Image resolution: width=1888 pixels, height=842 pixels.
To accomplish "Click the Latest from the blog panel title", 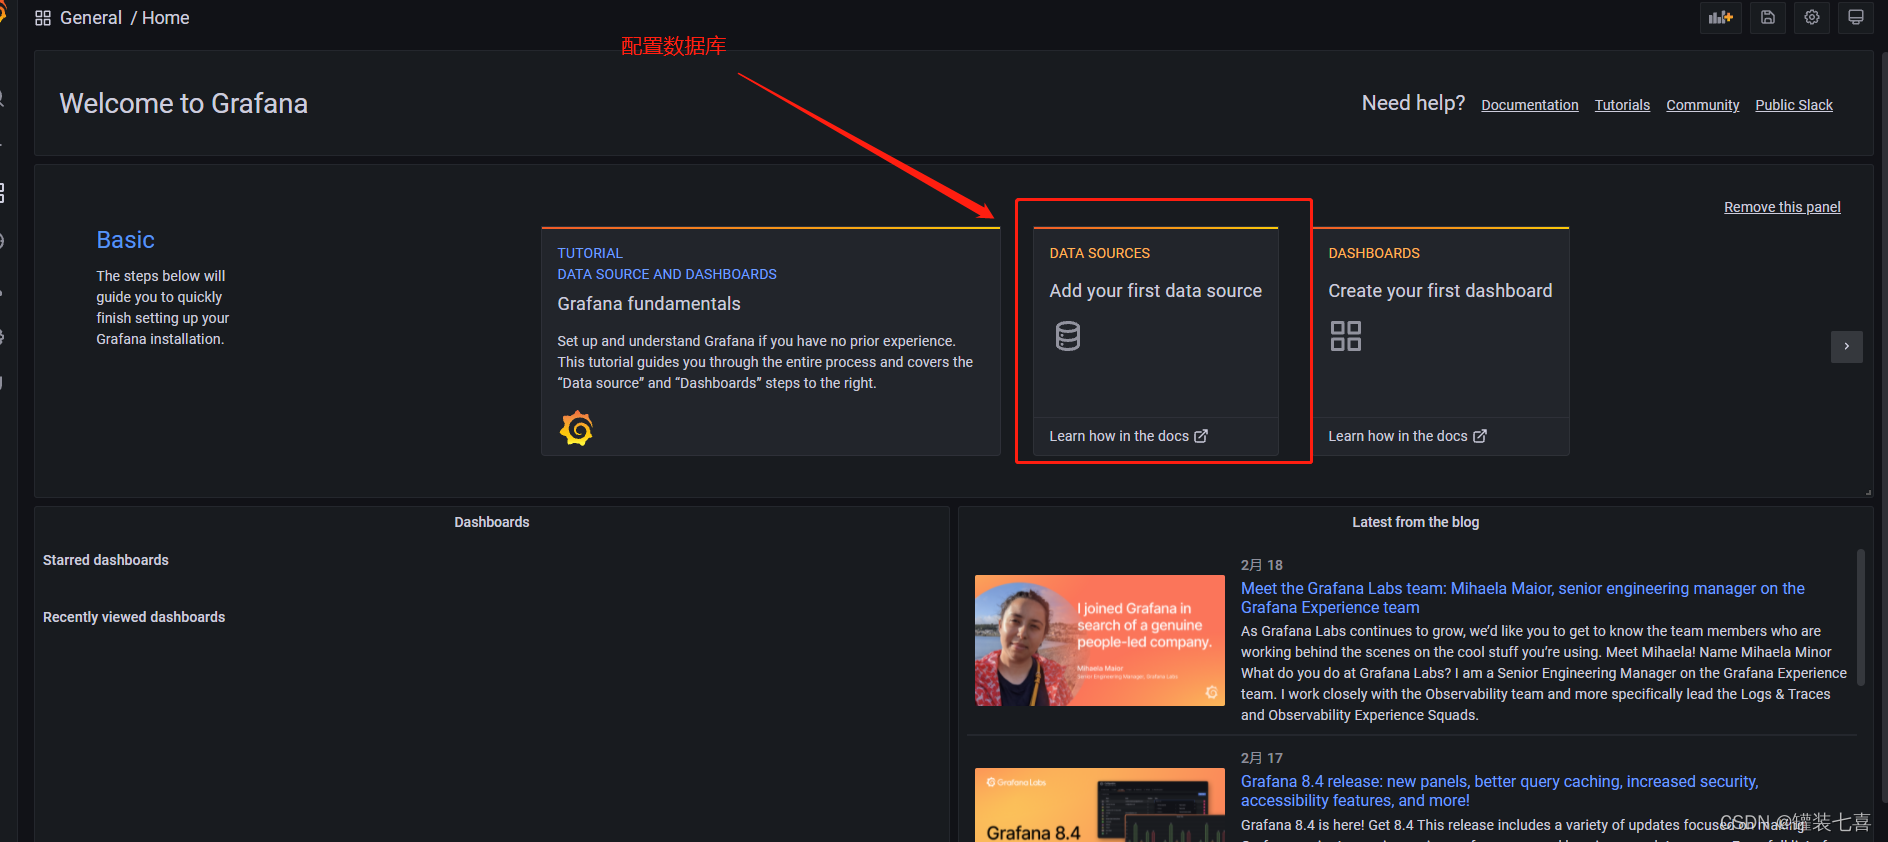I will pos(1415,522).
